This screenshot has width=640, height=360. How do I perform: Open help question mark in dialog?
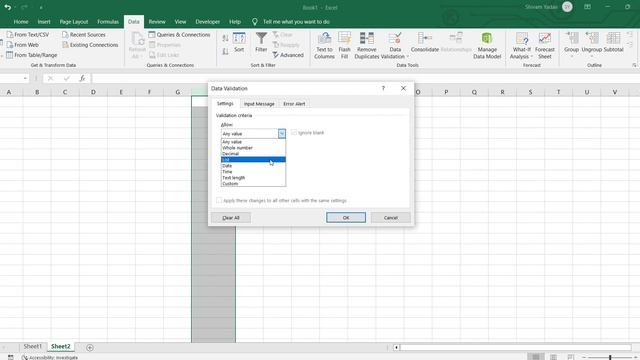(383, 88)
